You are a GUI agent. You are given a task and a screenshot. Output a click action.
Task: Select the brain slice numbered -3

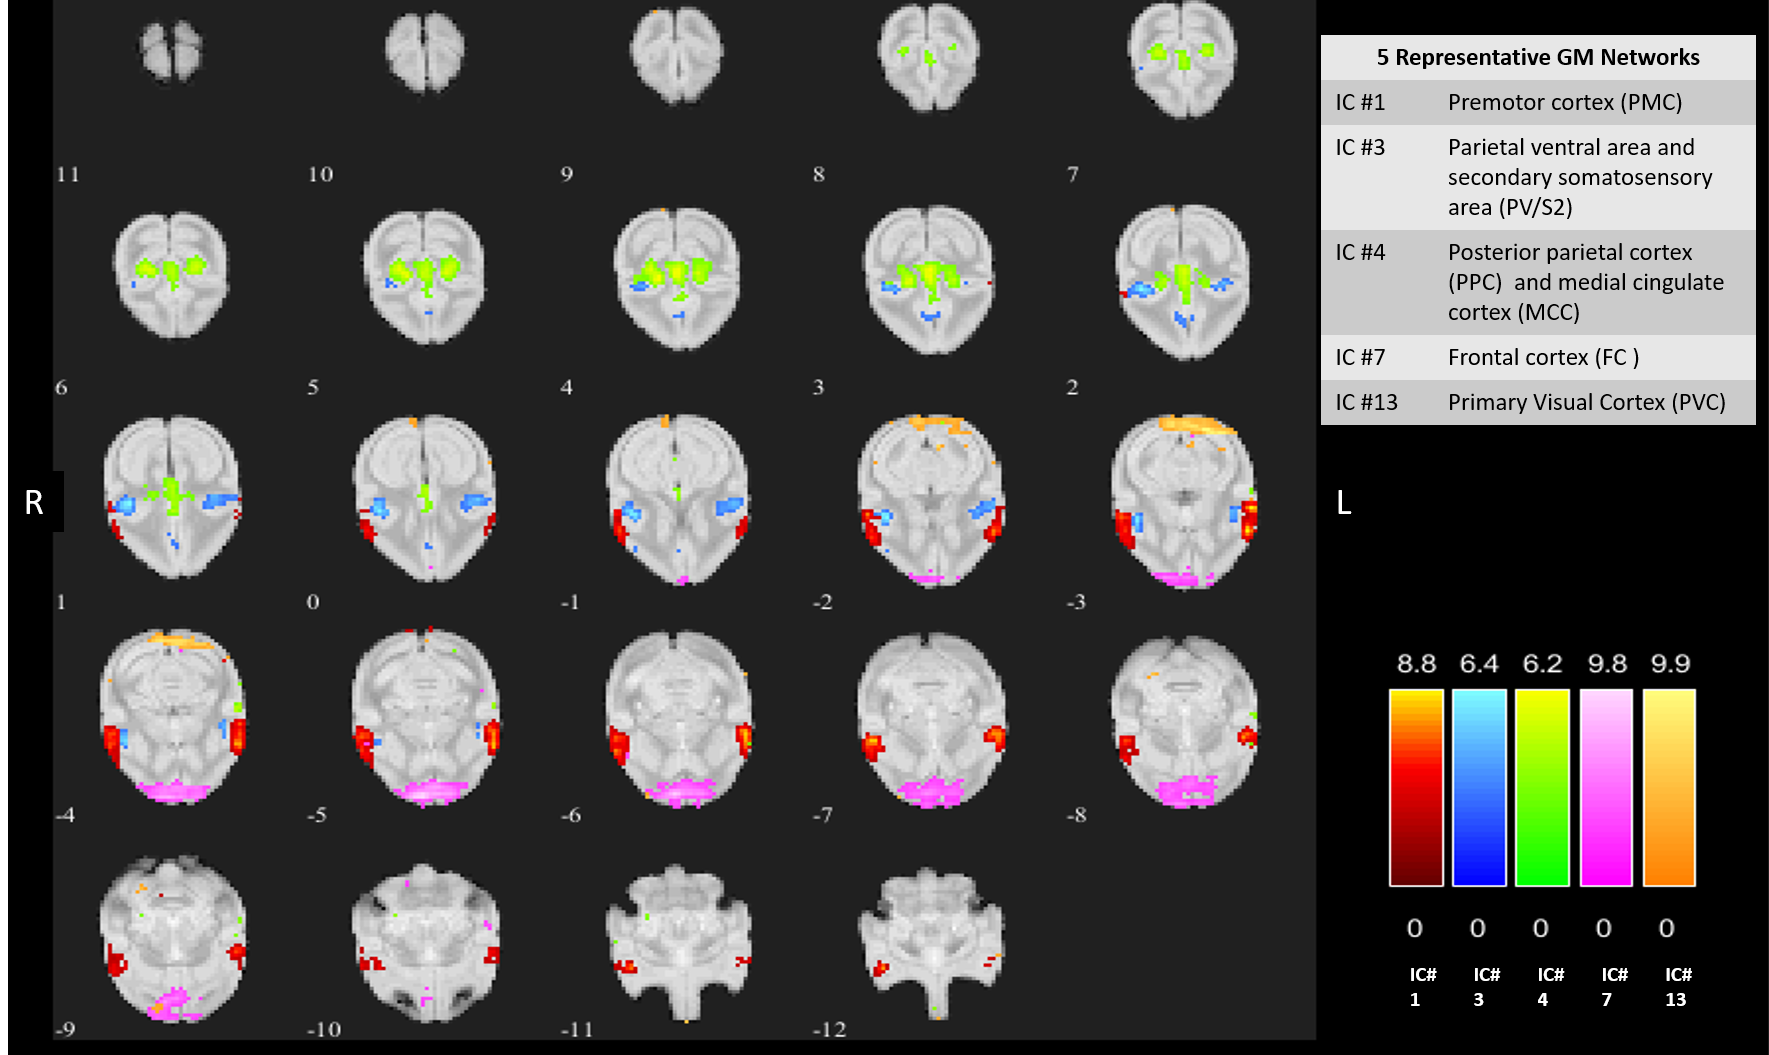(1184, 500)
